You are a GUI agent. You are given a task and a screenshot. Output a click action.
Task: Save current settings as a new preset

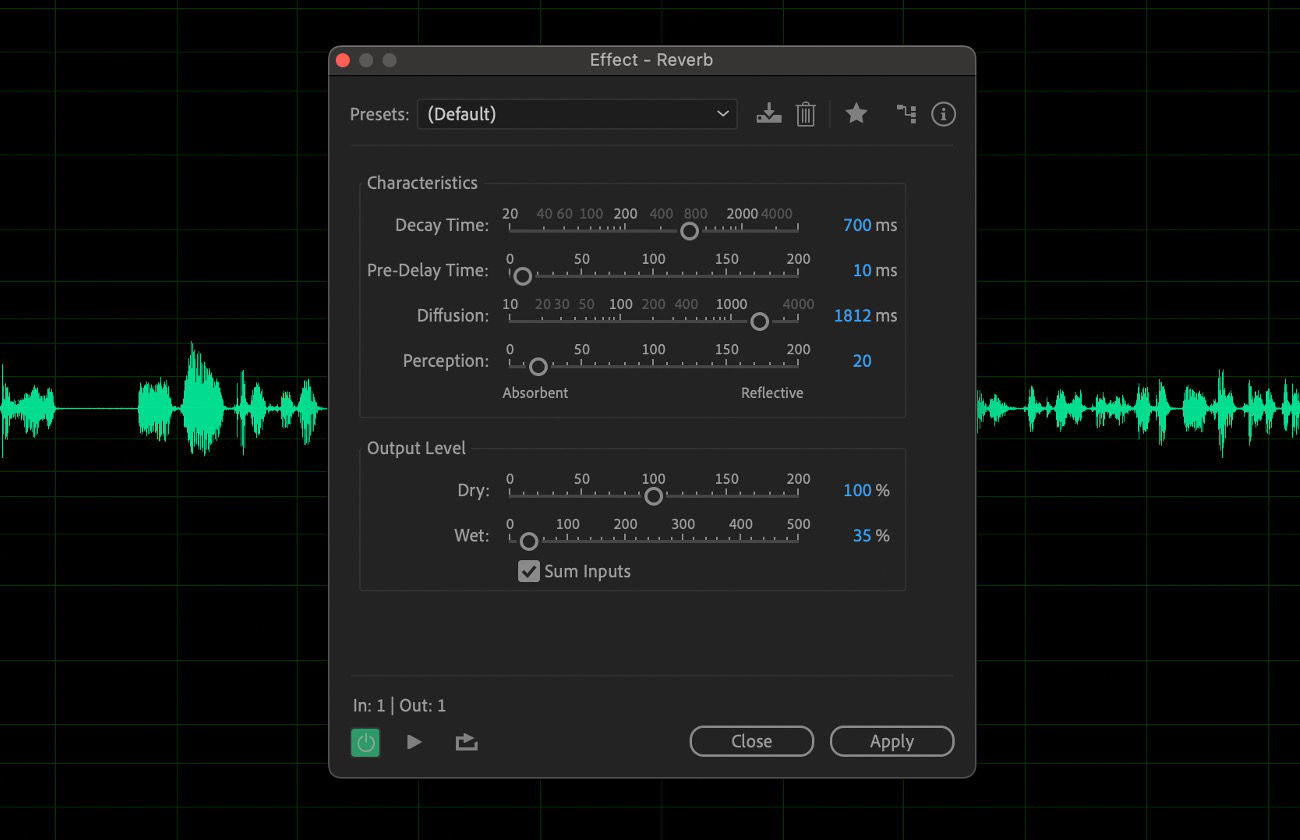point(768,114)
